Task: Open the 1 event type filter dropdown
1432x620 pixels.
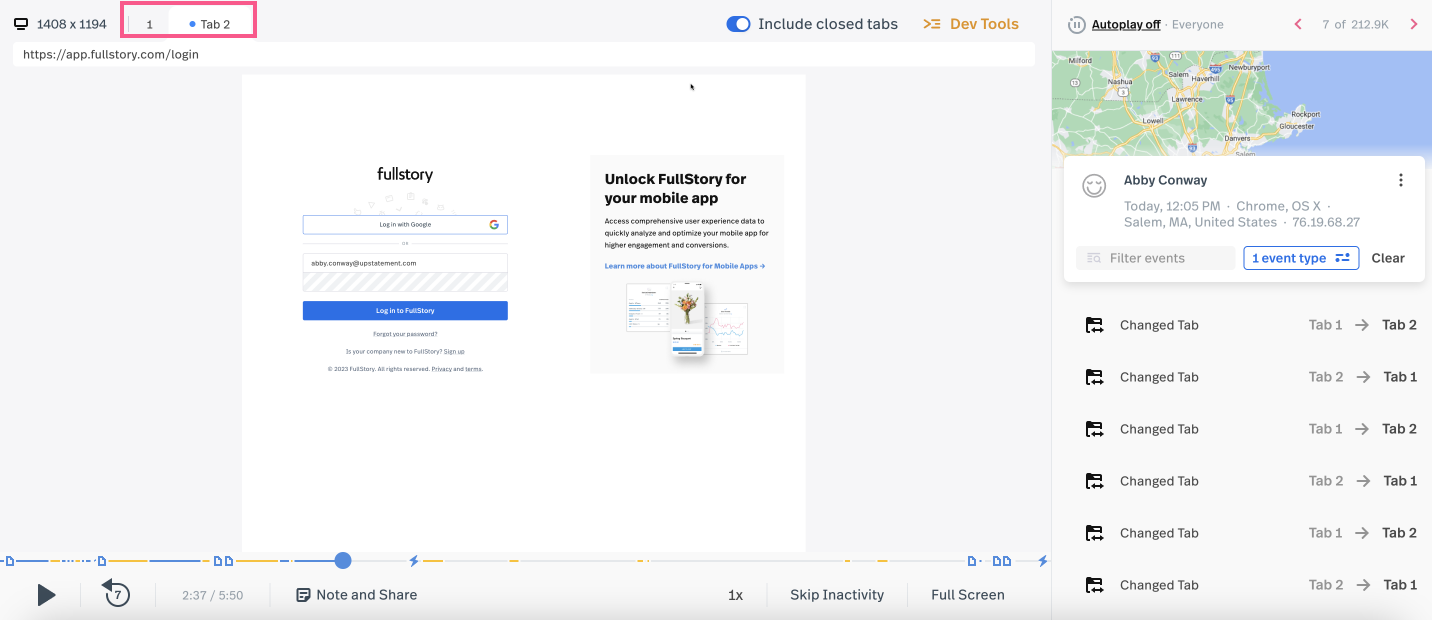Action: 1301,258
